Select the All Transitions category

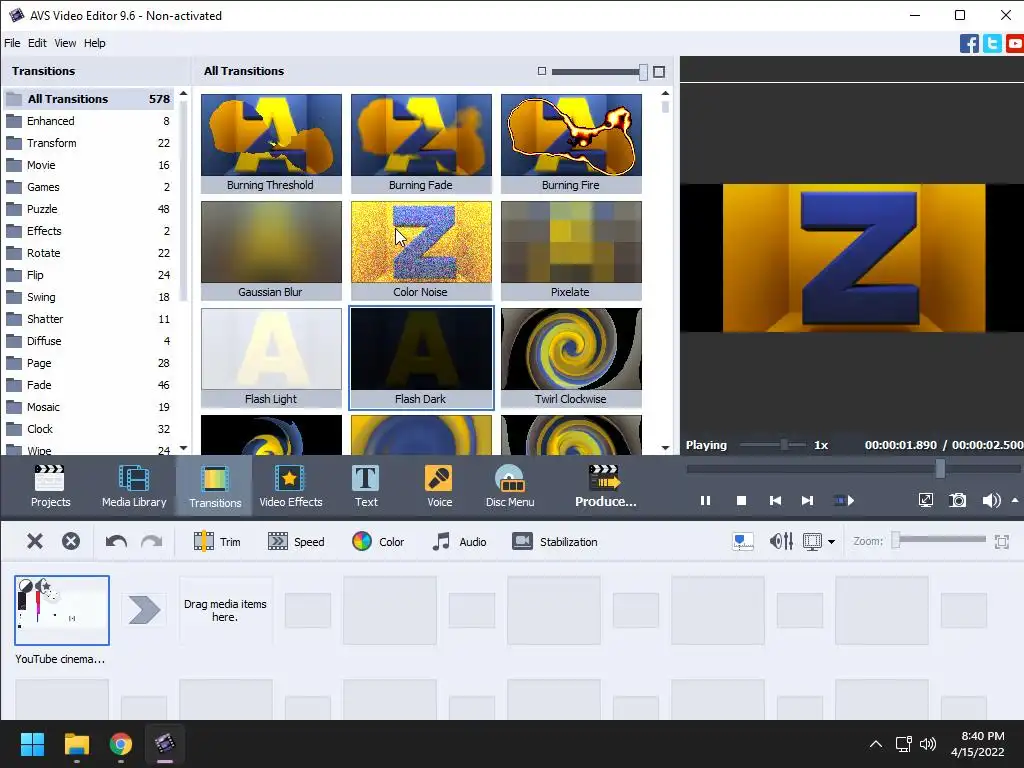click(89, 99)
